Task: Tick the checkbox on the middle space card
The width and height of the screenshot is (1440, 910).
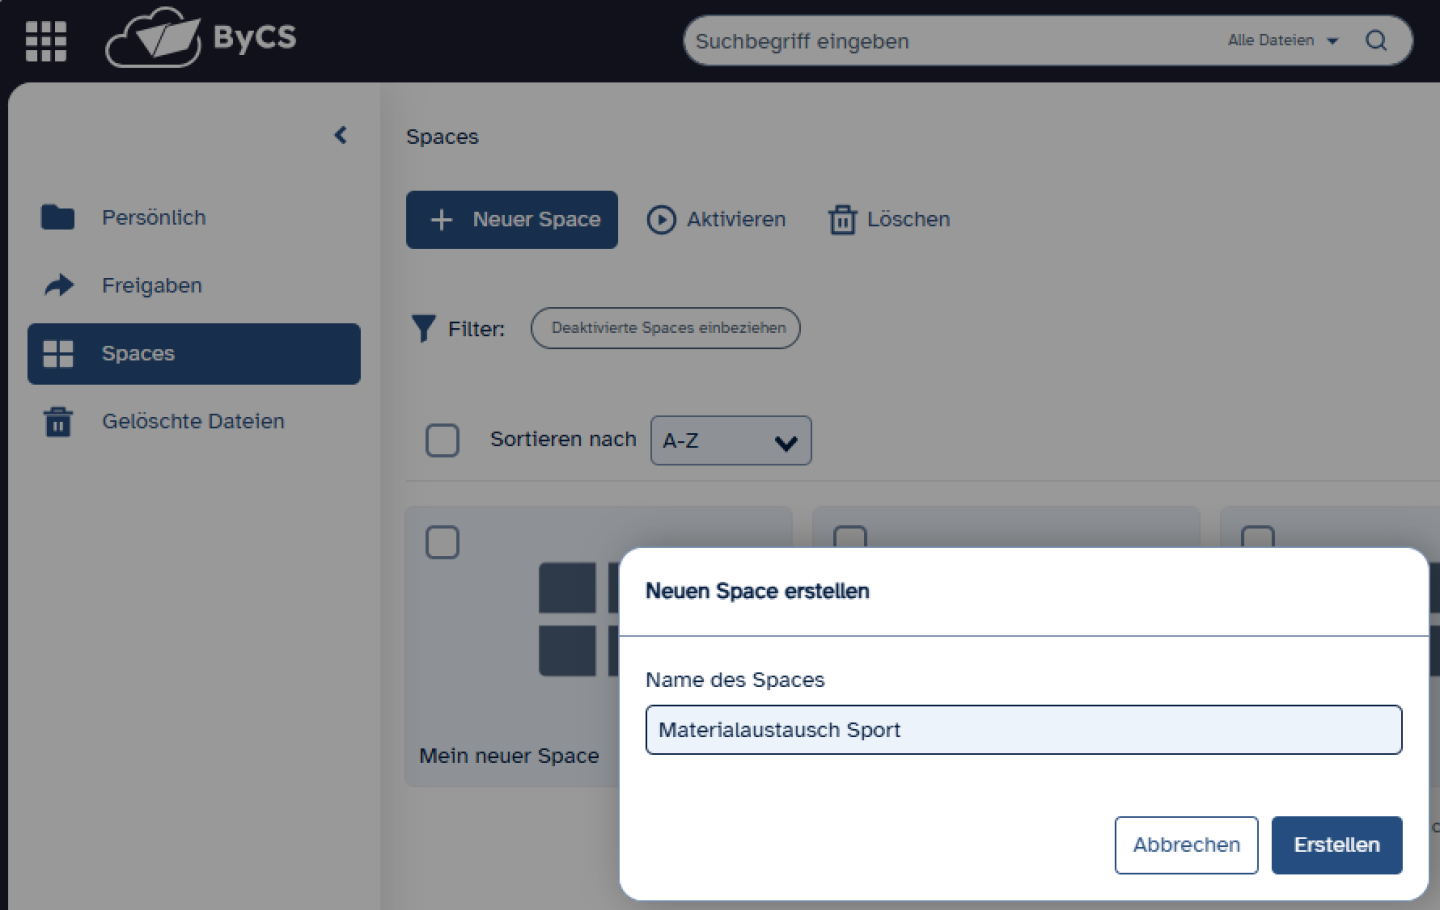Action: point(850,541)
